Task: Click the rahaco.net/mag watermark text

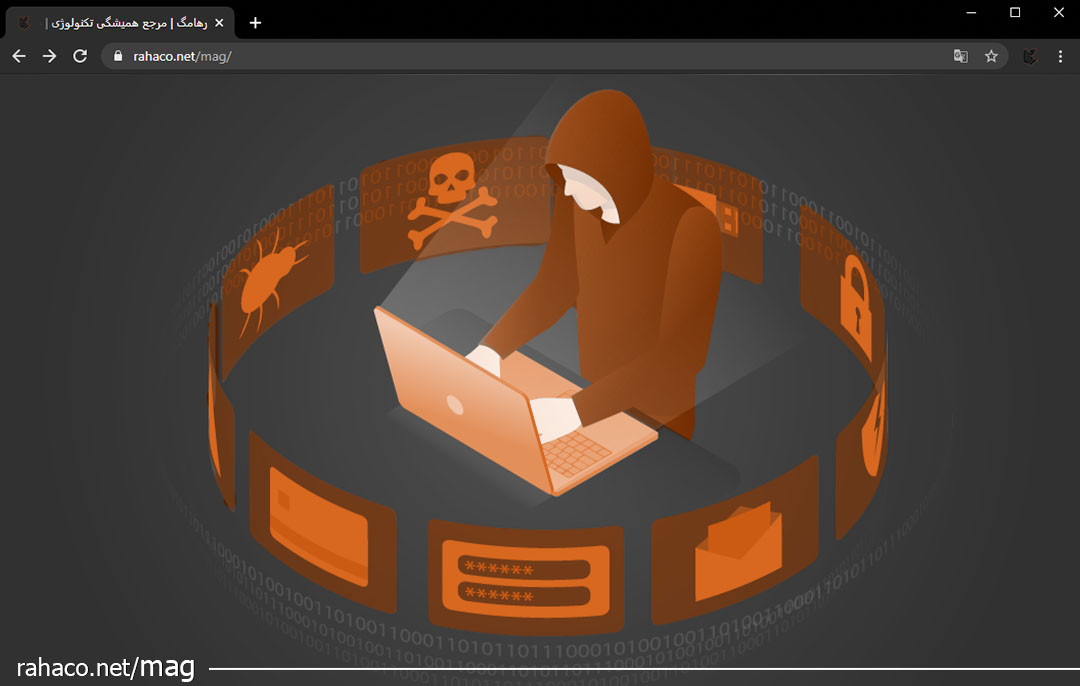Action: click(105, 667)
